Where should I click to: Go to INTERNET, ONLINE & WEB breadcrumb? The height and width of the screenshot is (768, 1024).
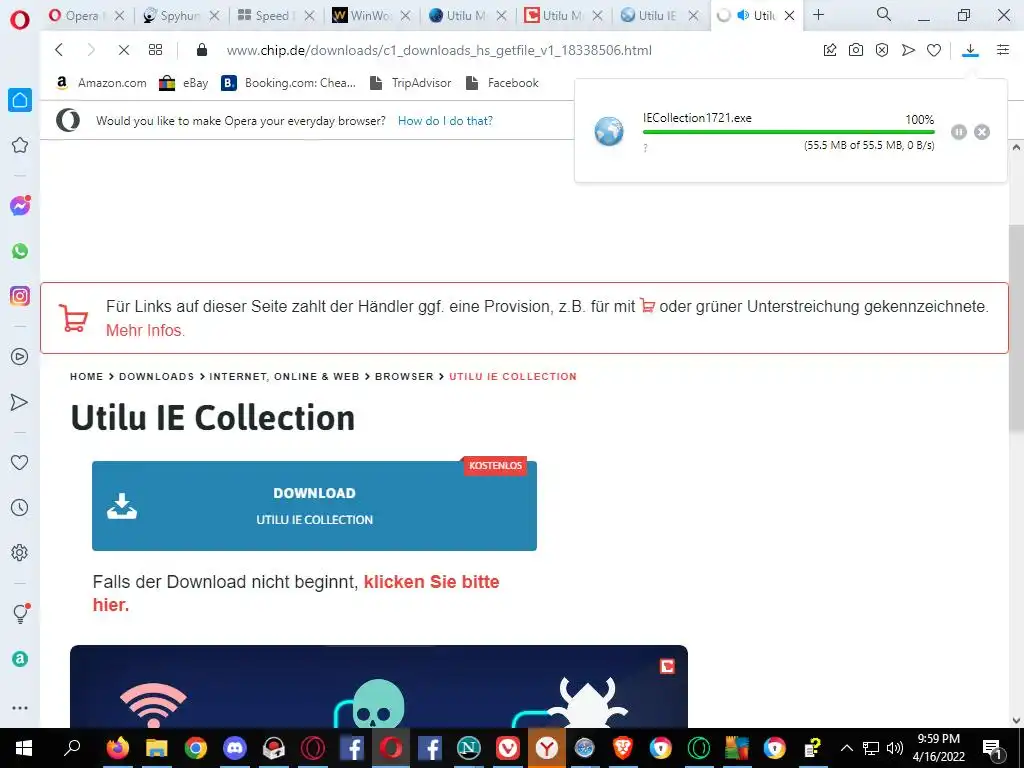coord(284,377)
